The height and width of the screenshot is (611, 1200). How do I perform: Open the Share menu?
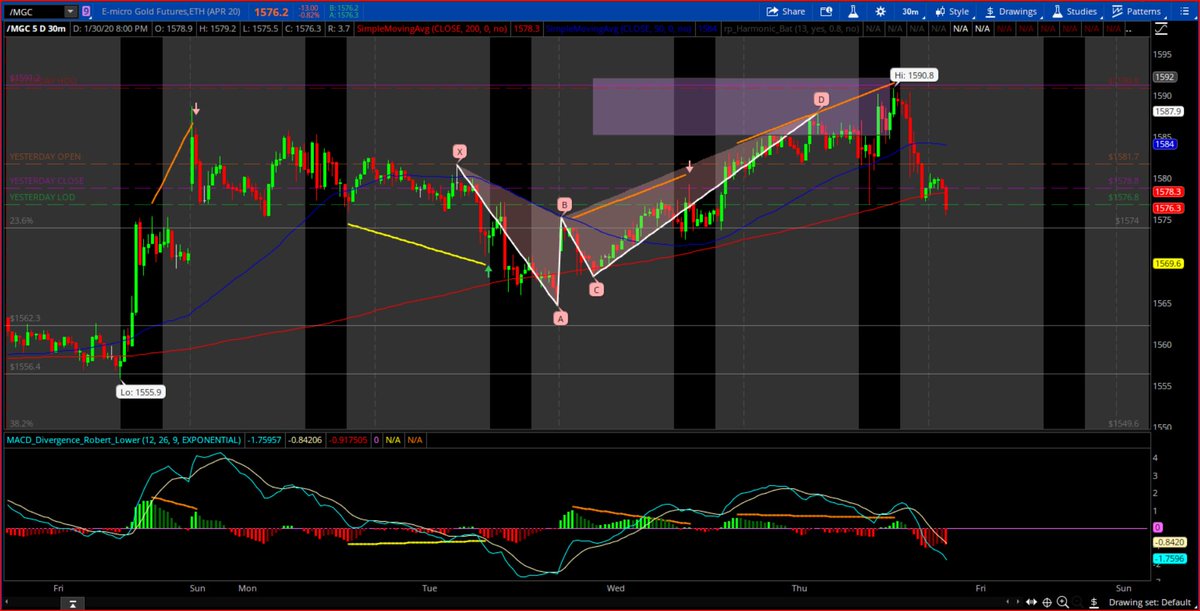pos(786,12)
